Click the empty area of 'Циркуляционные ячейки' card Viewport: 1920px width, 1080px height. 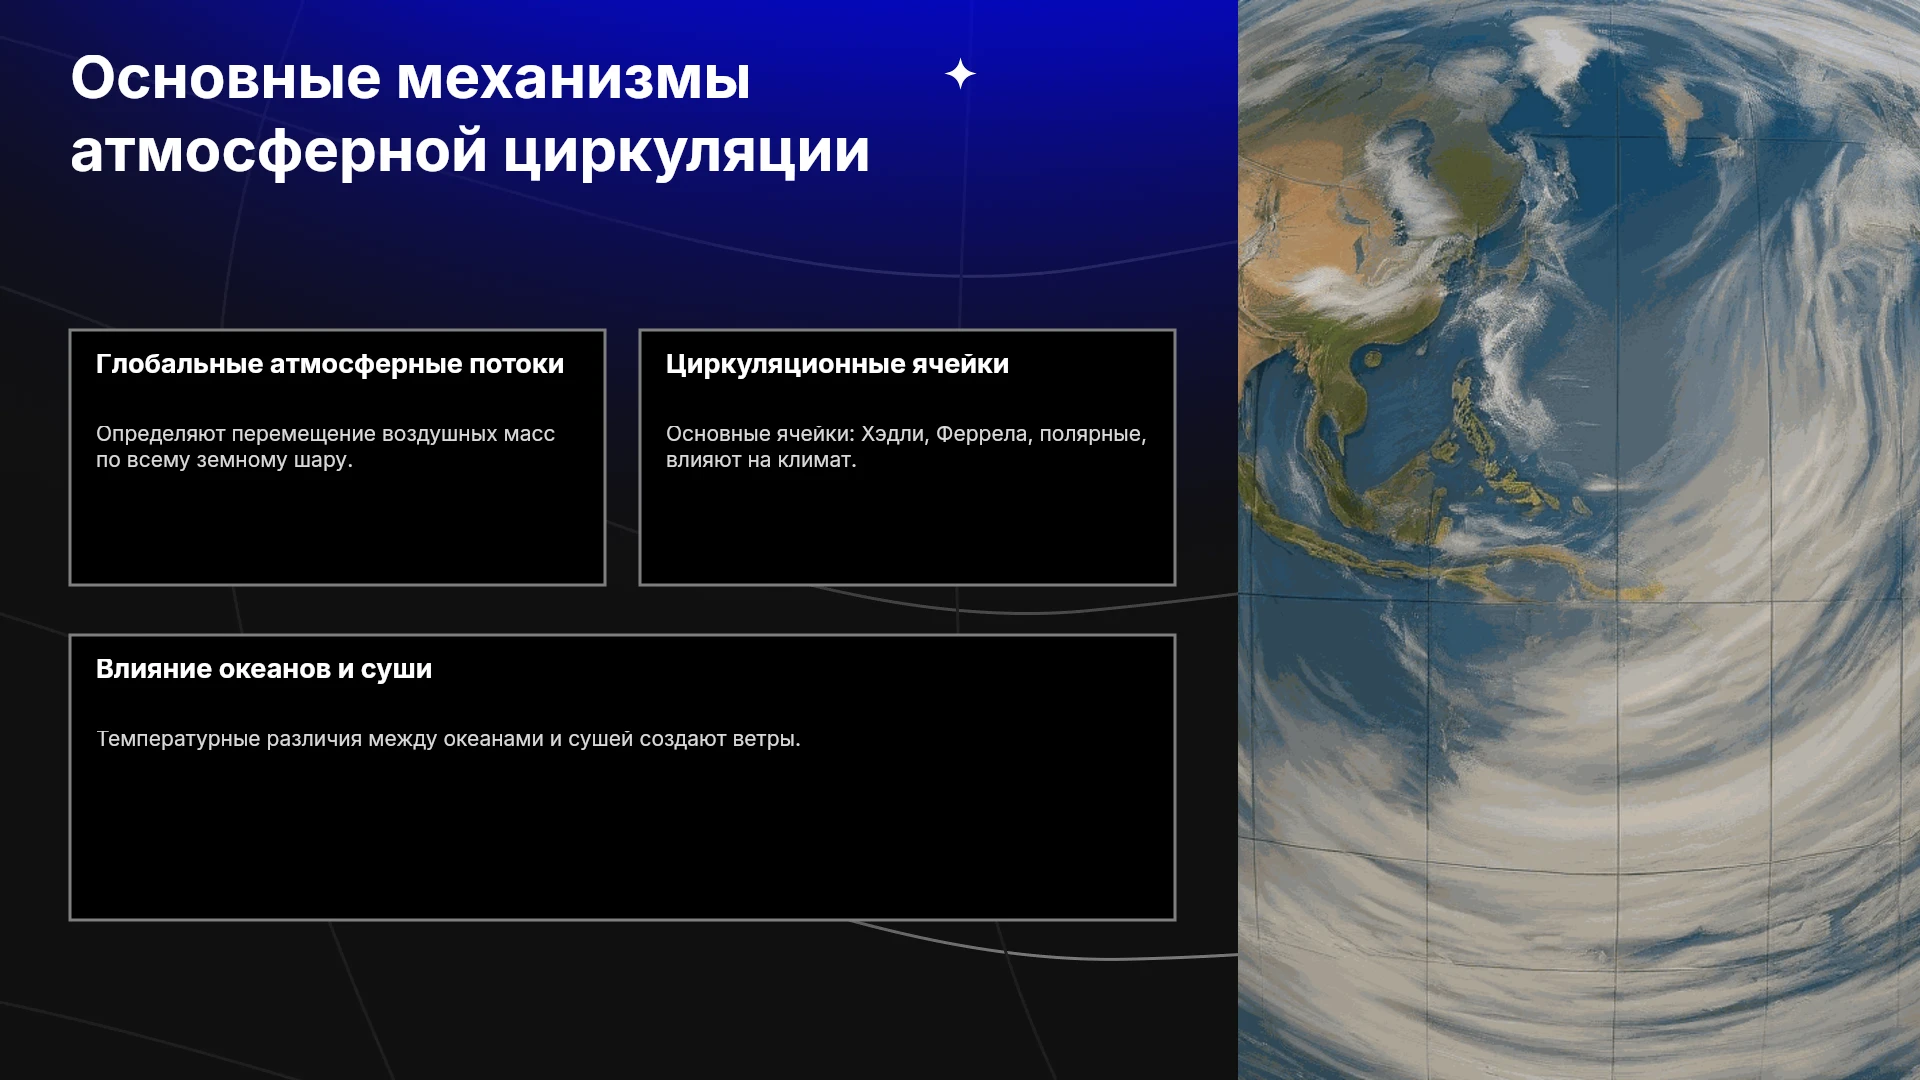907,530
